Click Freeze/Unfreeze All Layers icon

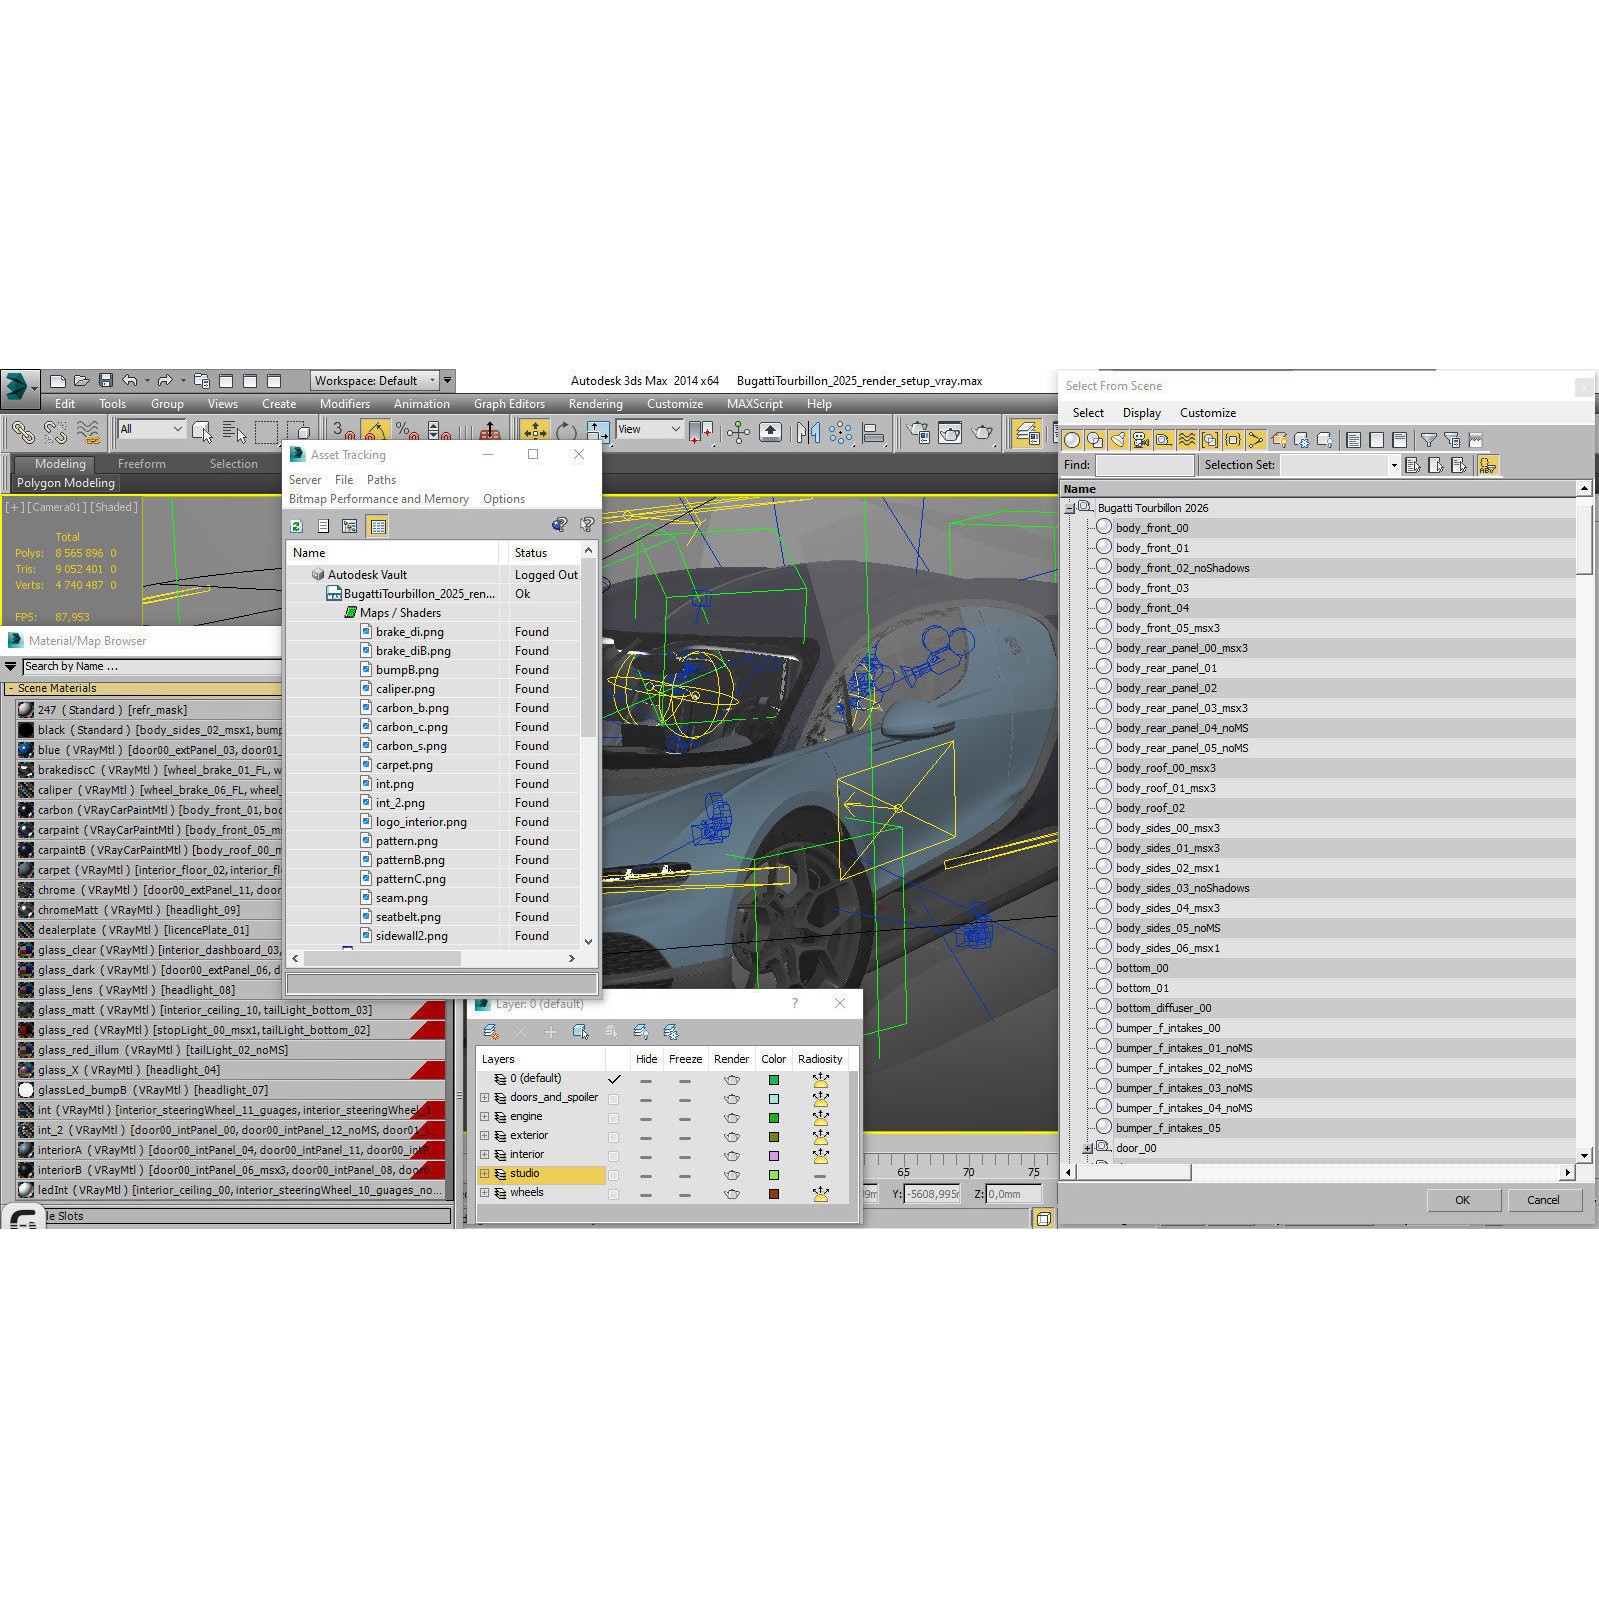point(671,1031)
